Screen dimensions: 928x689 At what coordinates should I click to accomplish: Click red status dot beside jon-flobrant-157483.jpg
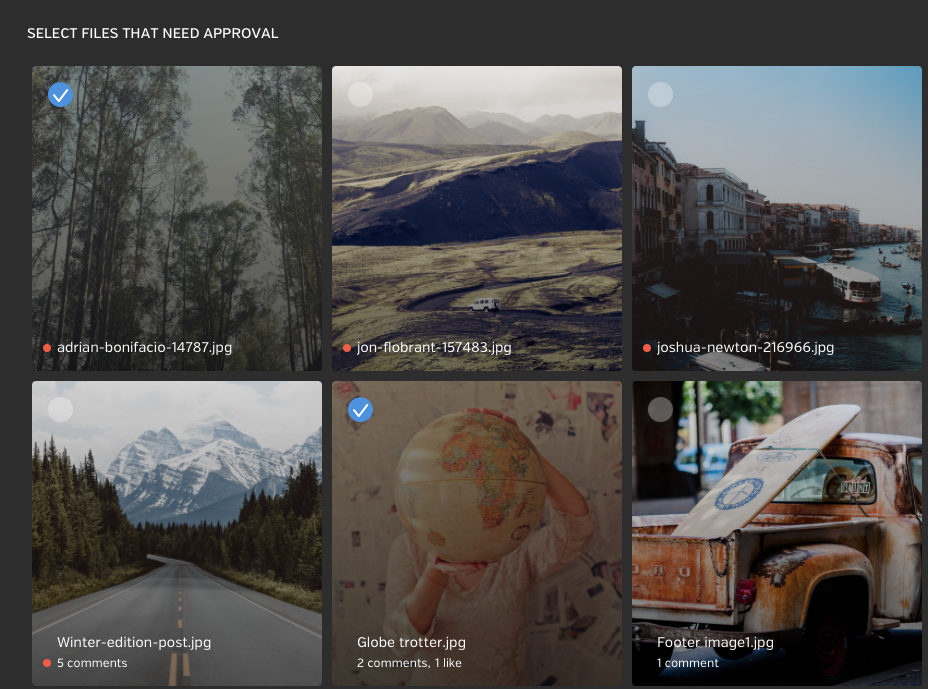347,348
